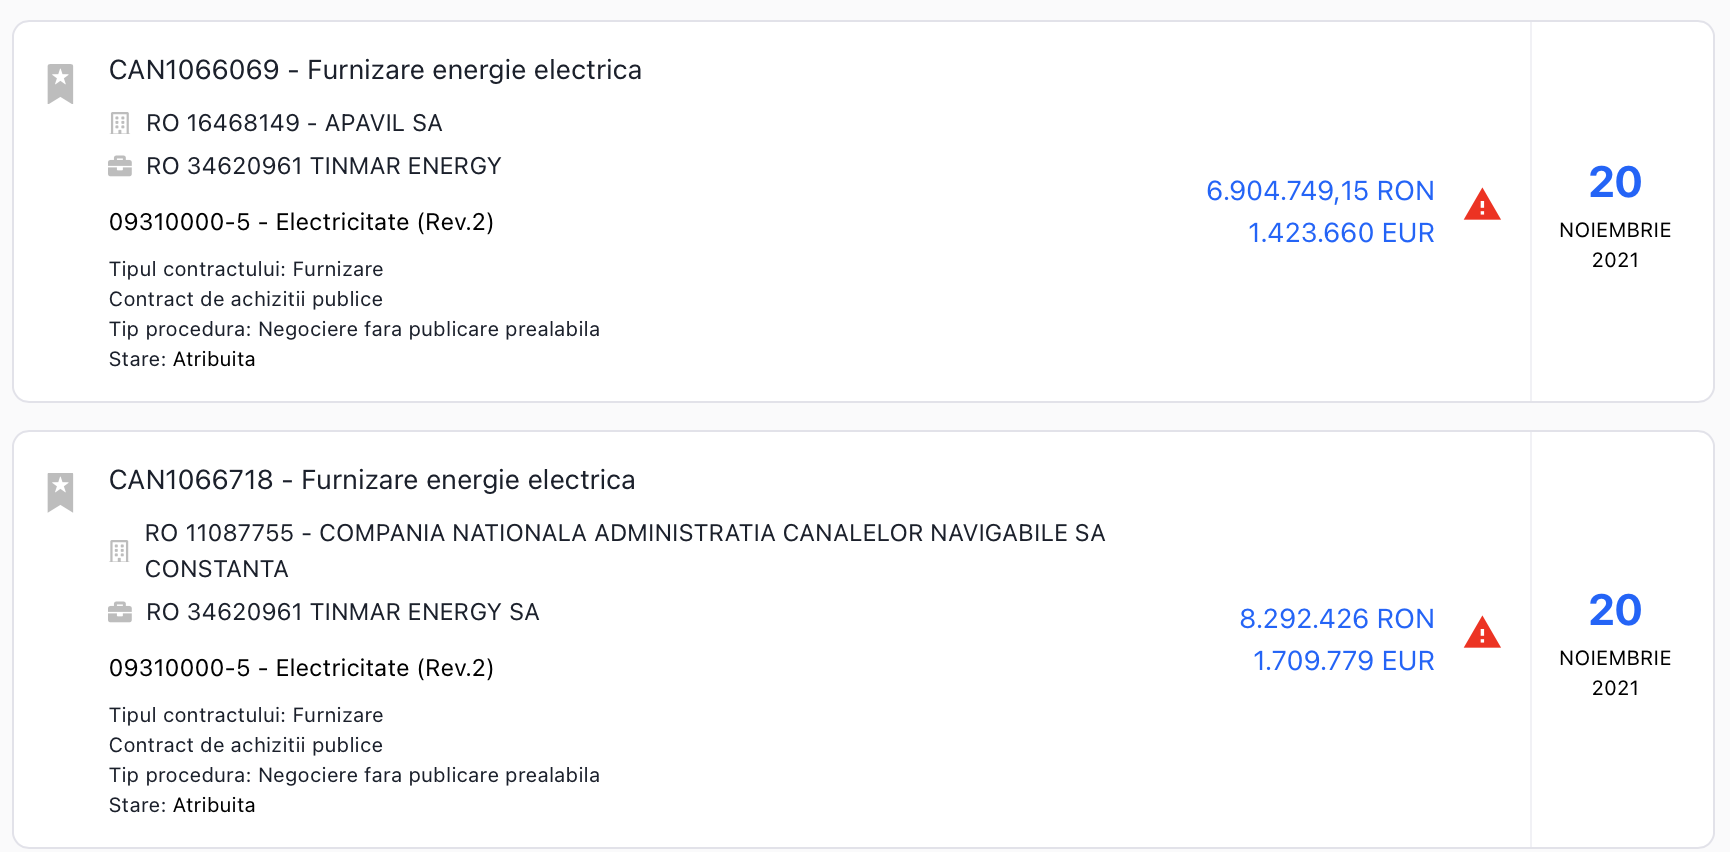Image resolution: width=1730 pixels, height=852 pixels.
Task: Bookmark the CAN1066069 contract
Action: (61, 83)
